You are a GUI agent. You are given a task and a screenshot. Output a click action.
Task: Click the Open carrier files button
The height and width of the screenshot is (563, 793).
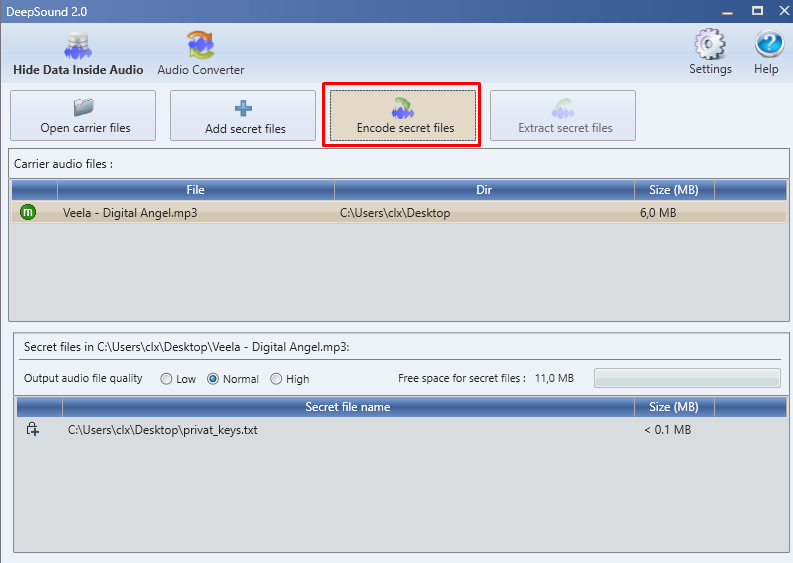click(x=83, y=116)
